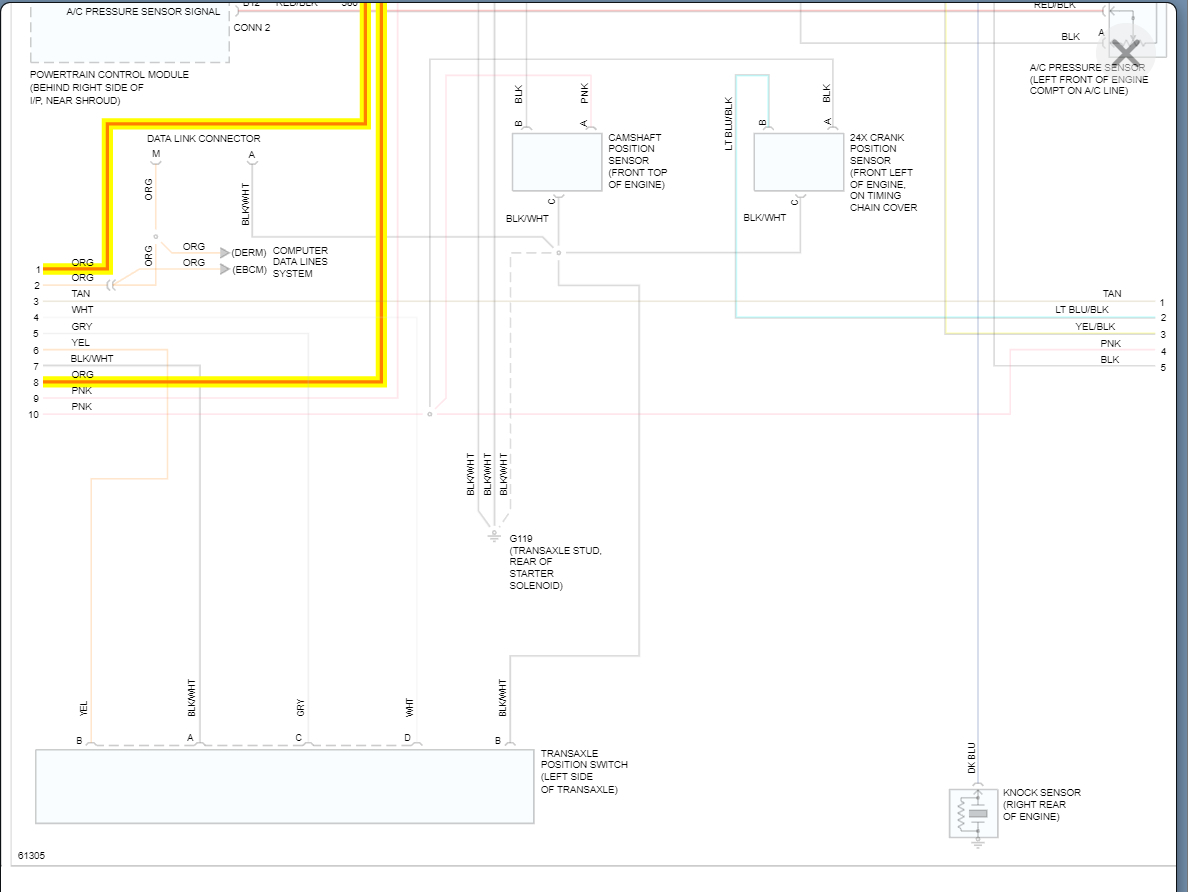Click the CONN 2 label
The height and width of the screenshot is (892, 1188).
pos(252,27)
